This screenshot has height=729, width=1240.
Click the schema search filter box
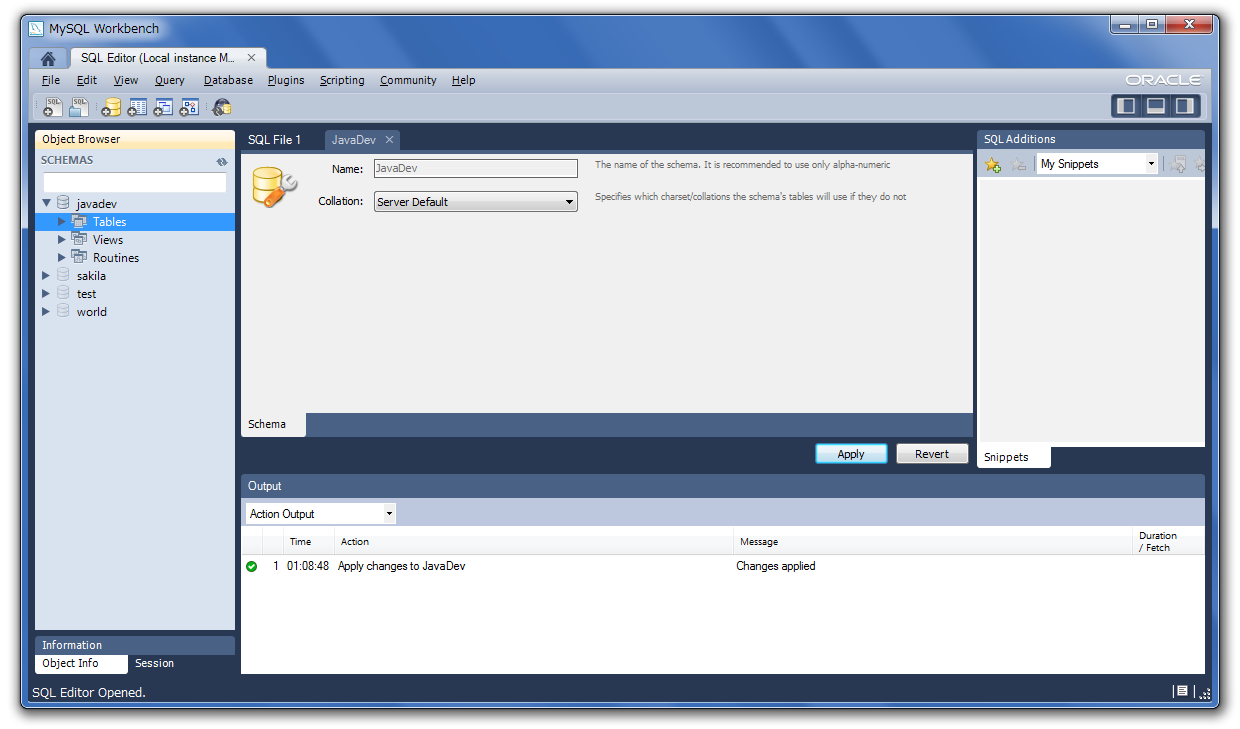click(135, 183)
